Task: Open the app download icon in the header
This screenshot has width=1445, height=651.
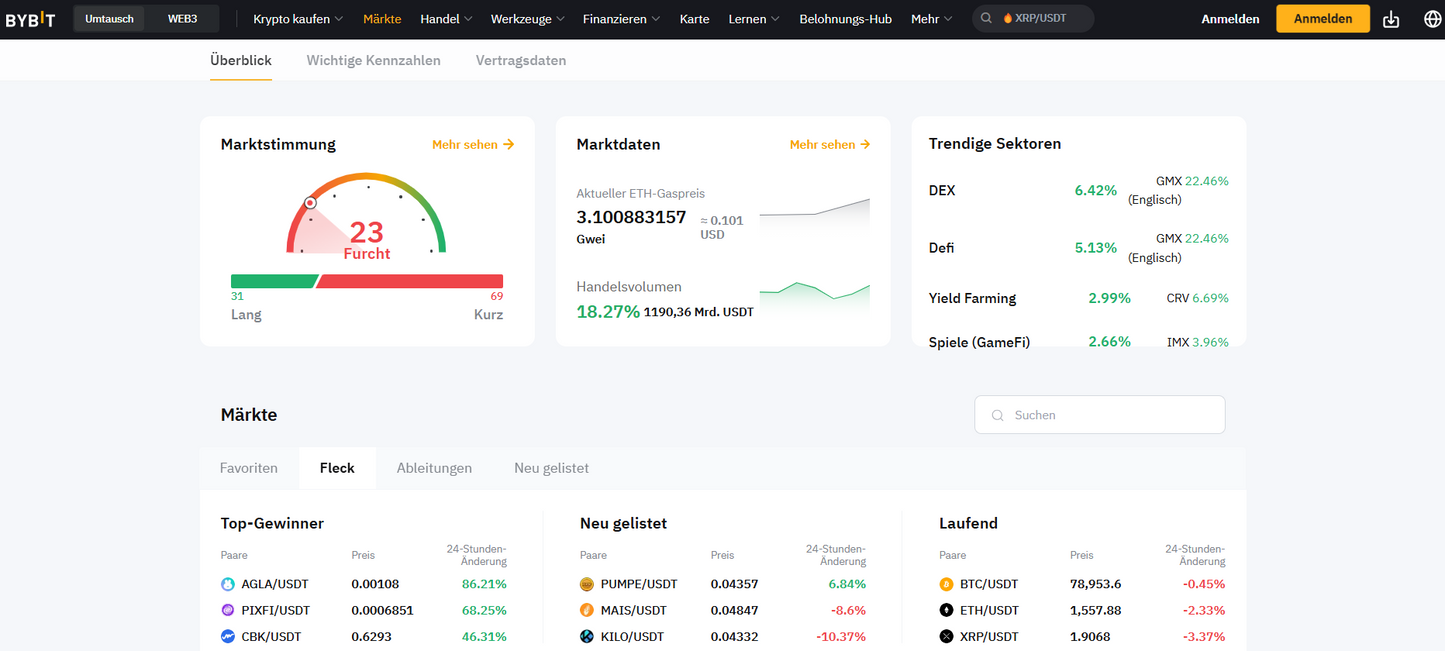Action: pos(1390,18)
